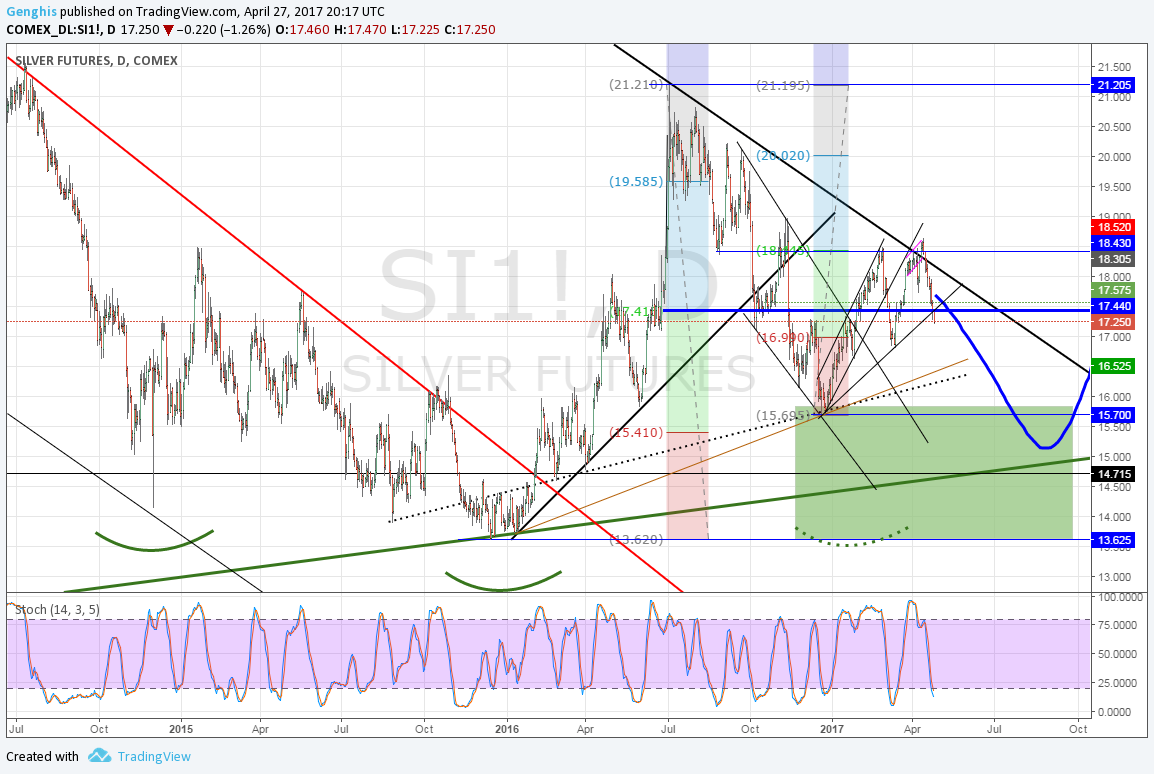Click the (20.020) fib level label
The height and width of the screenshot is (774, 1154).
click(784, 155)
